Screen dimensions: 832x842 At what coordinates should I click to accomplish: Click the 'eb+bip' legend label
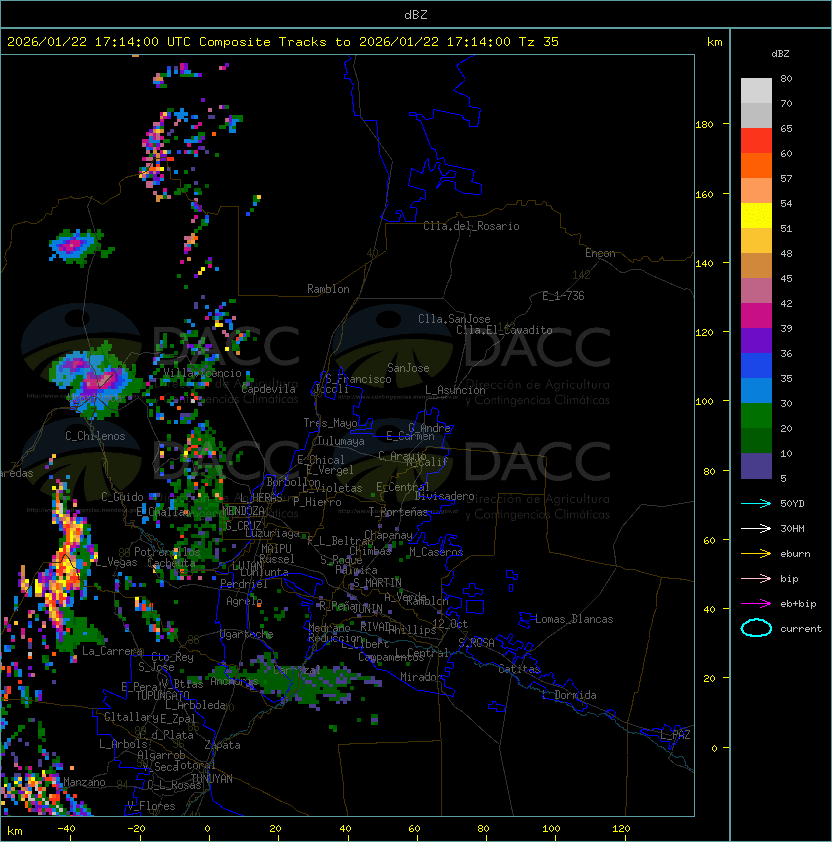click(798, 604)
